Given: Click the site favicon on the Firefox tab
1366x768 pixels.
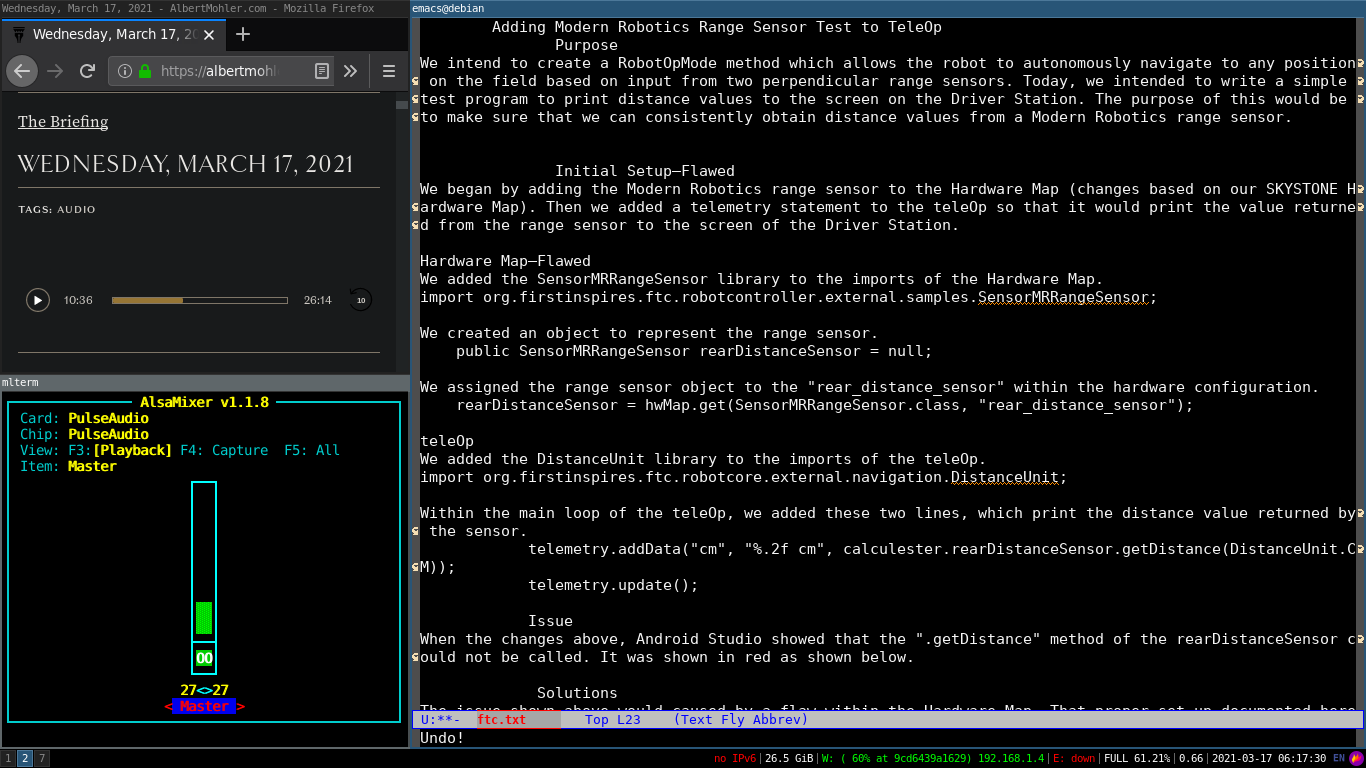Looking at the screenshot, I should pyautogui.click(x=19, y=34).
